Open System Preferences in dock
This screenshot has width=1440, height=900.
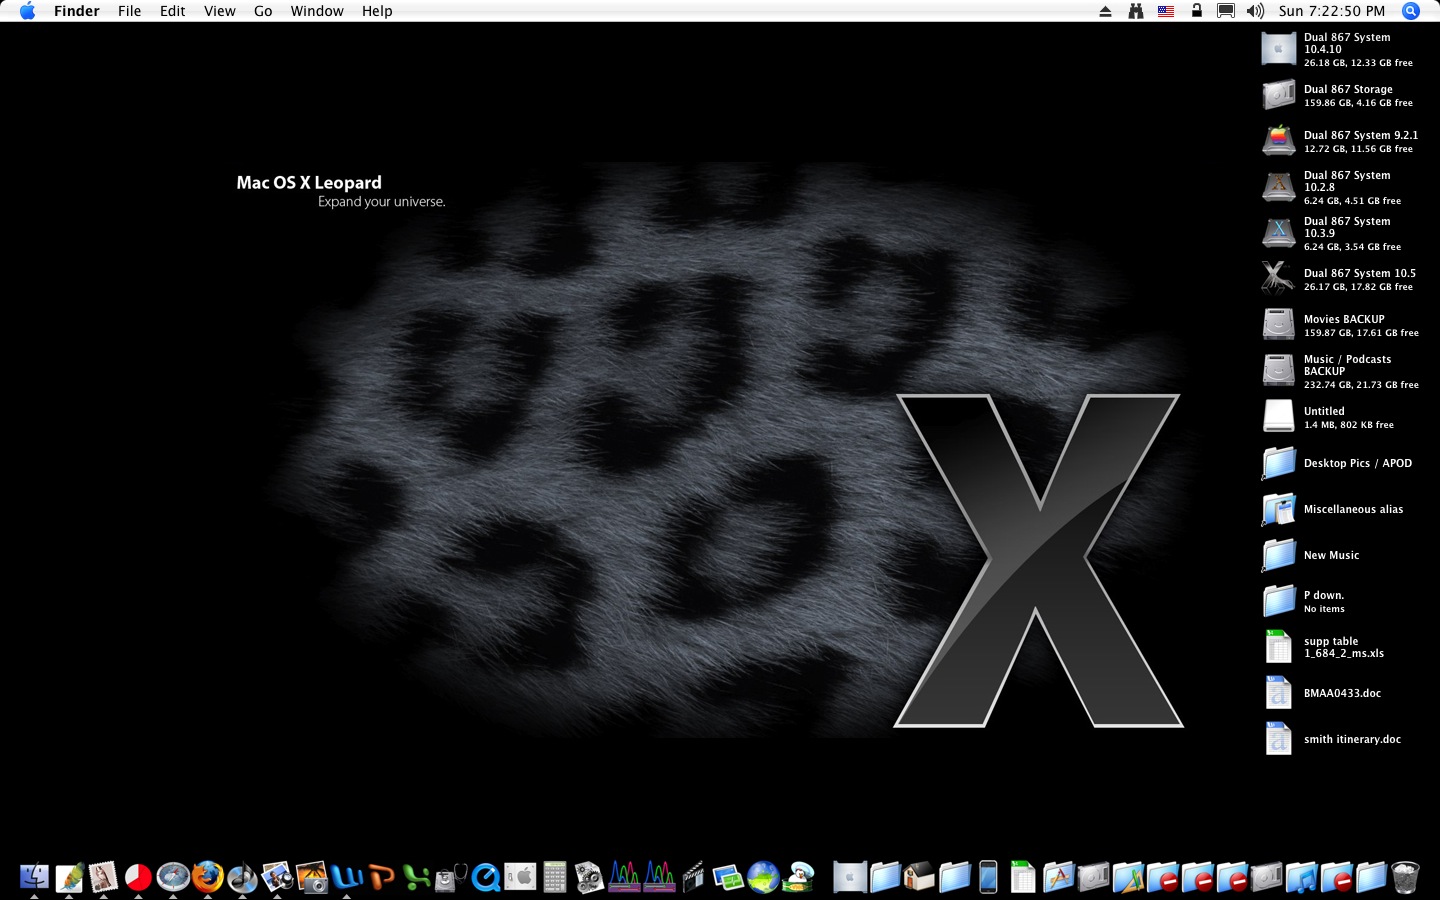tap(520, 877)
